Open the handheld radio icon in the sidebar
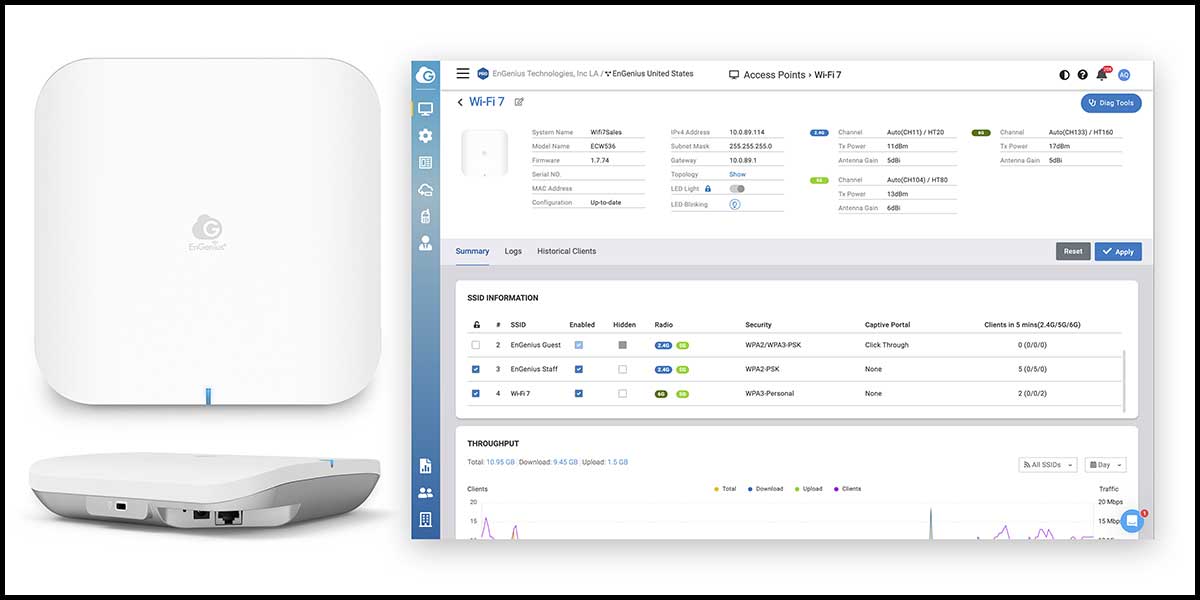 pyautogui.click(x=425, y=215)
